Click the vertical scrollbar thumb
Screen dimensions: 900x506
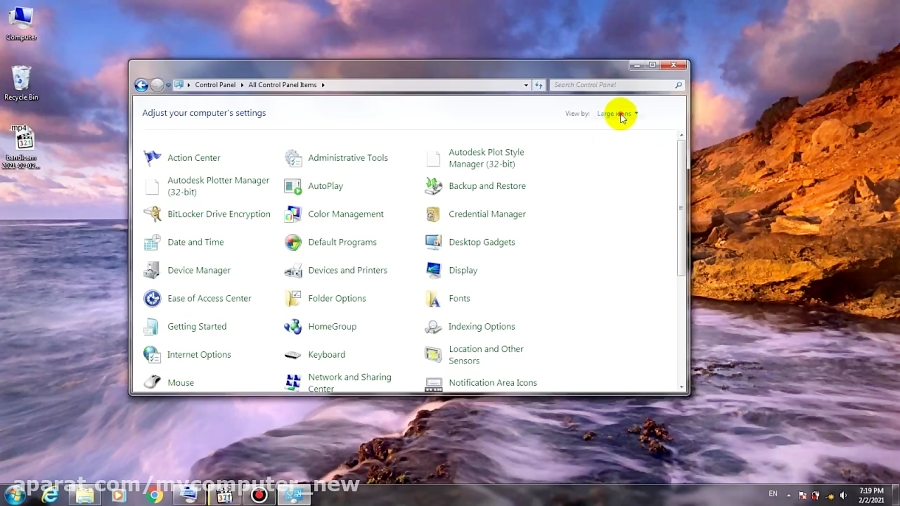point(681,208)
